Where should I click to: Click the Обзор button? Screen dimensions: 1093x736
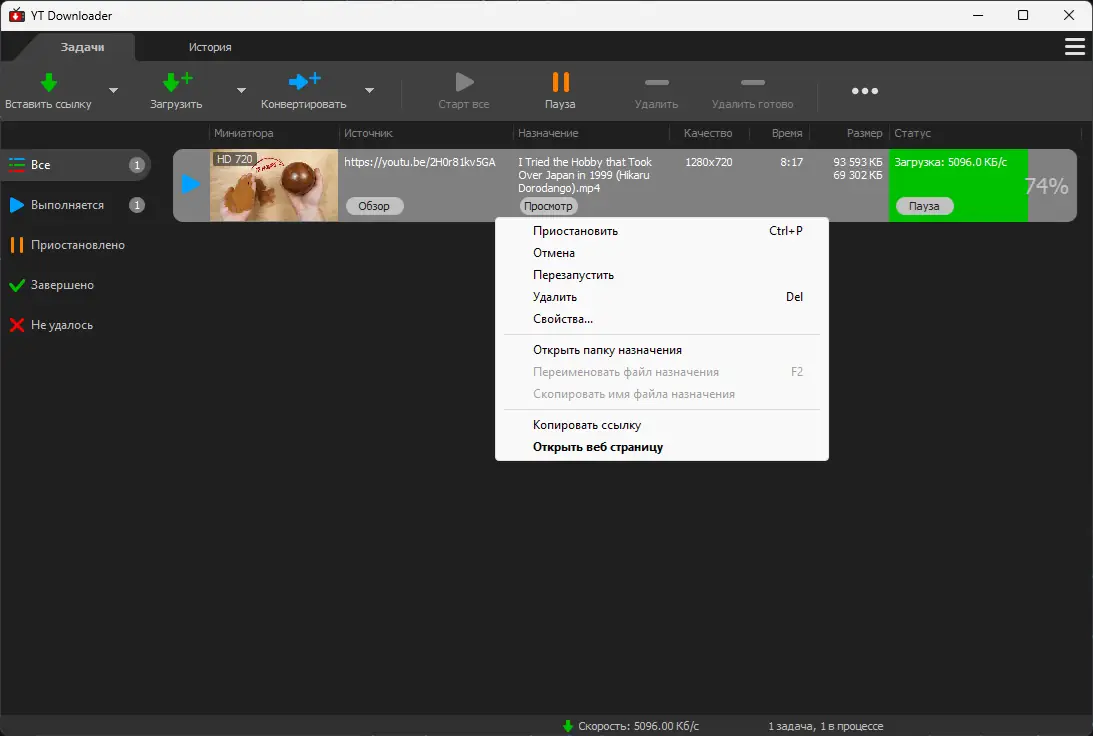[x=374, y=206]
